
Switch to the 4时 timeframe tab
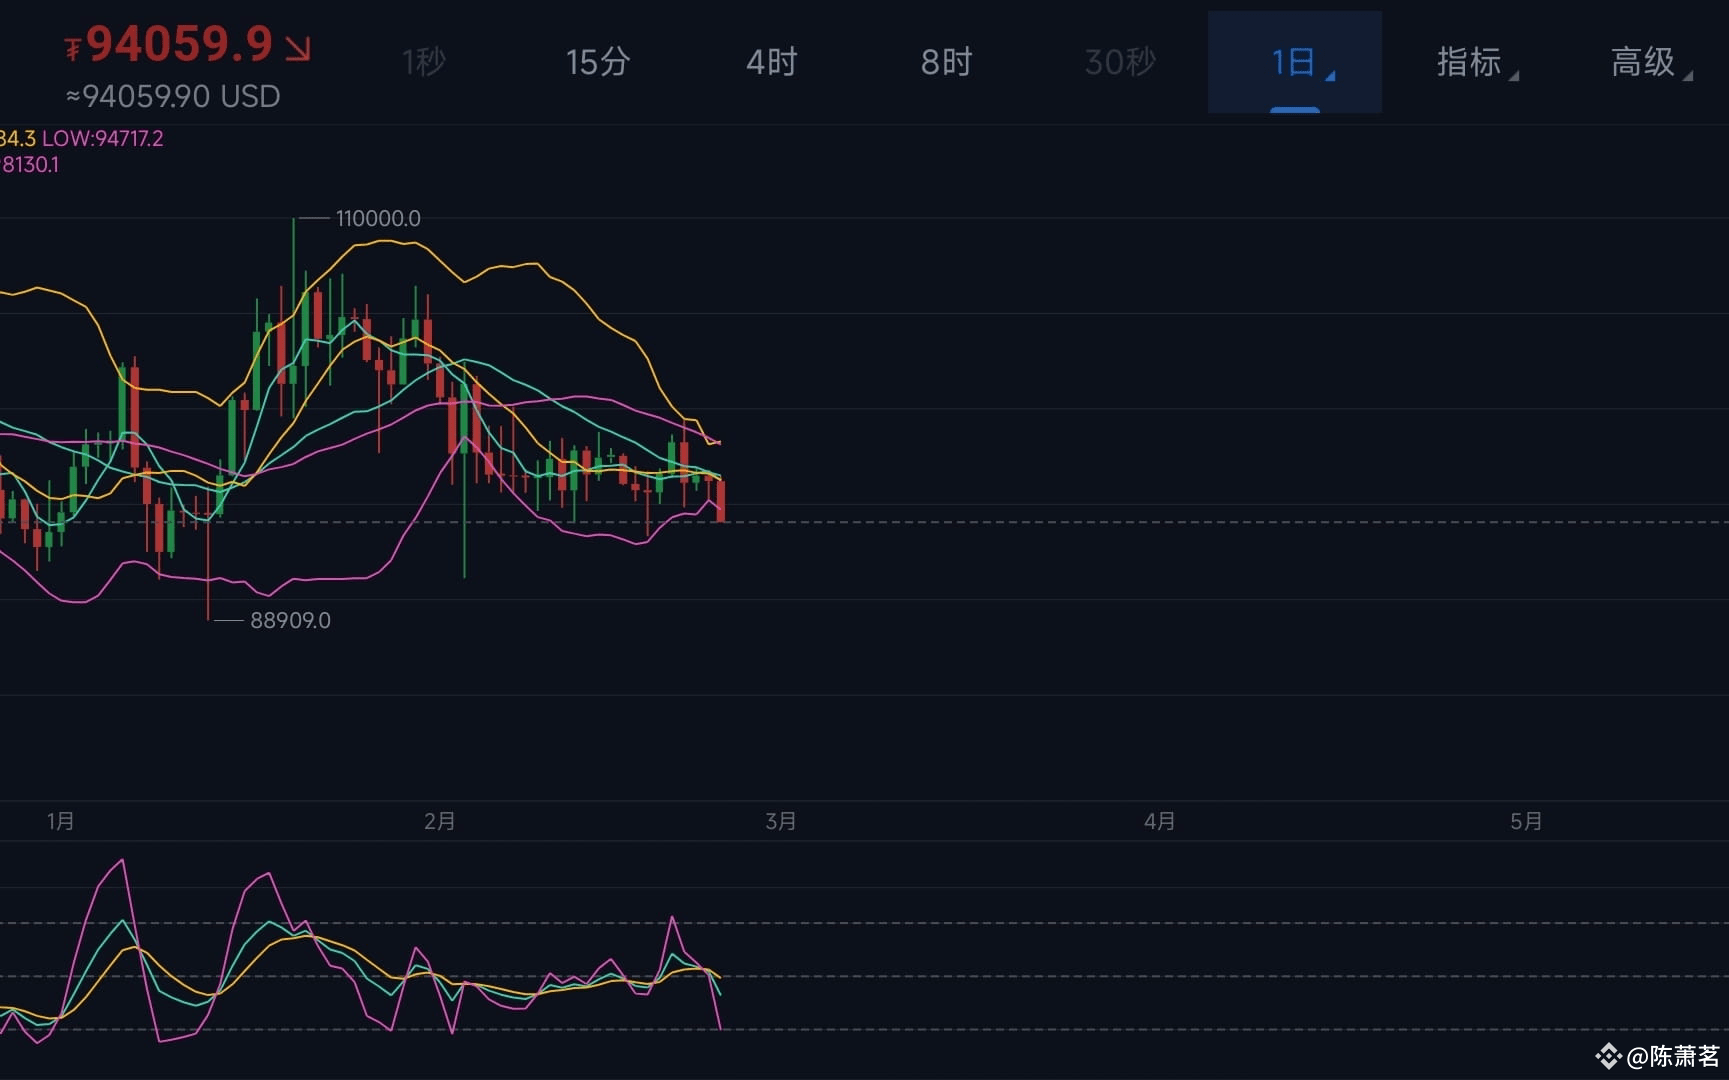(771, 62)
